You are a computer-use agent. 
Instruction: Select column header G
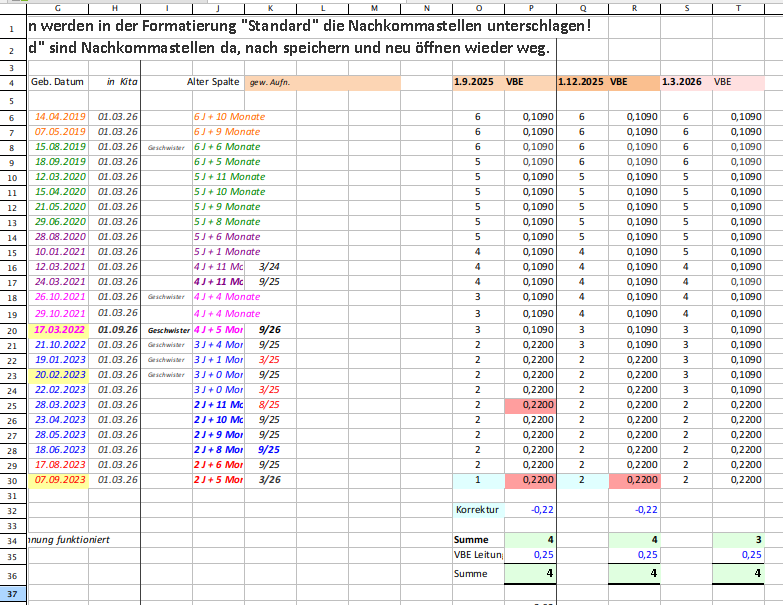click(x=57, y=8)
